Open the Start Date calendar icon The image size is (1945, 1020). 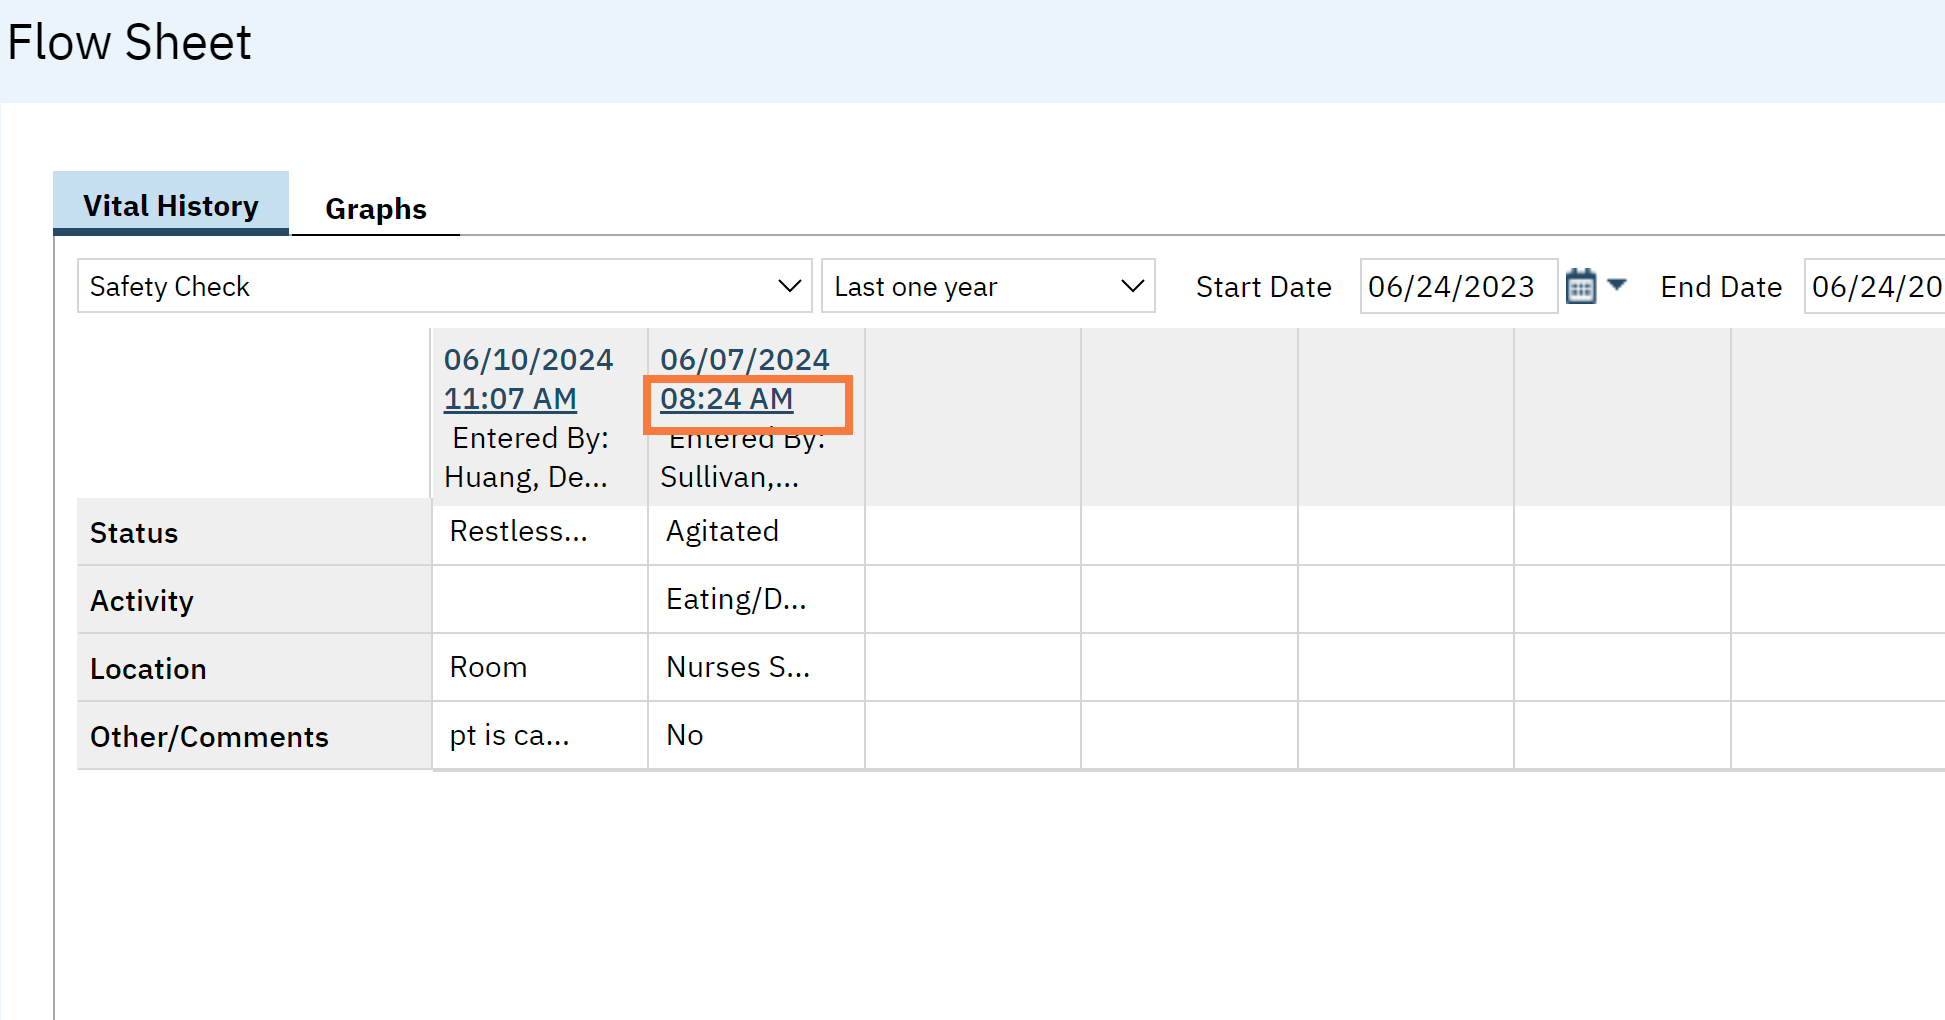pos(1580,286)
